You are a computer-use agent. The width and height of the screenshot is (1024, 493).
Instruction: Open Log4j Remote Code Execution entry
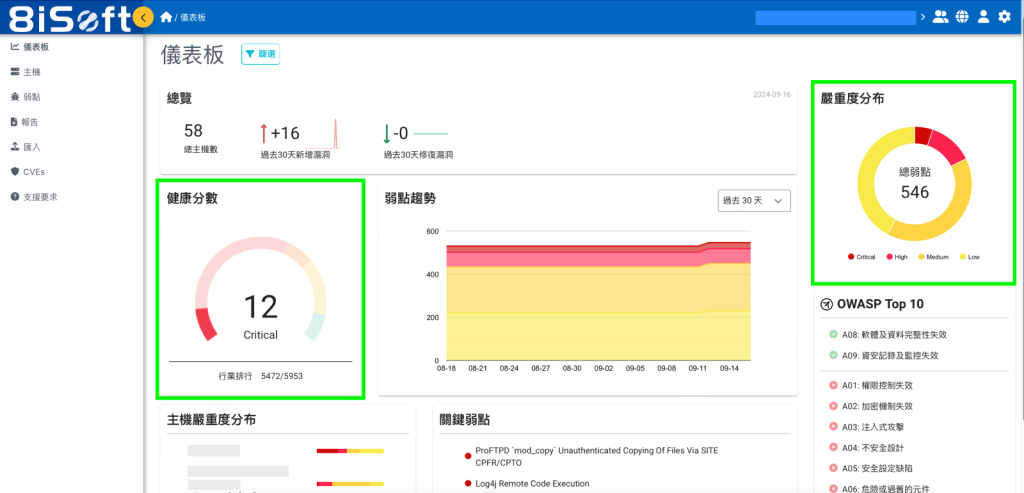(x=532, y=484)
